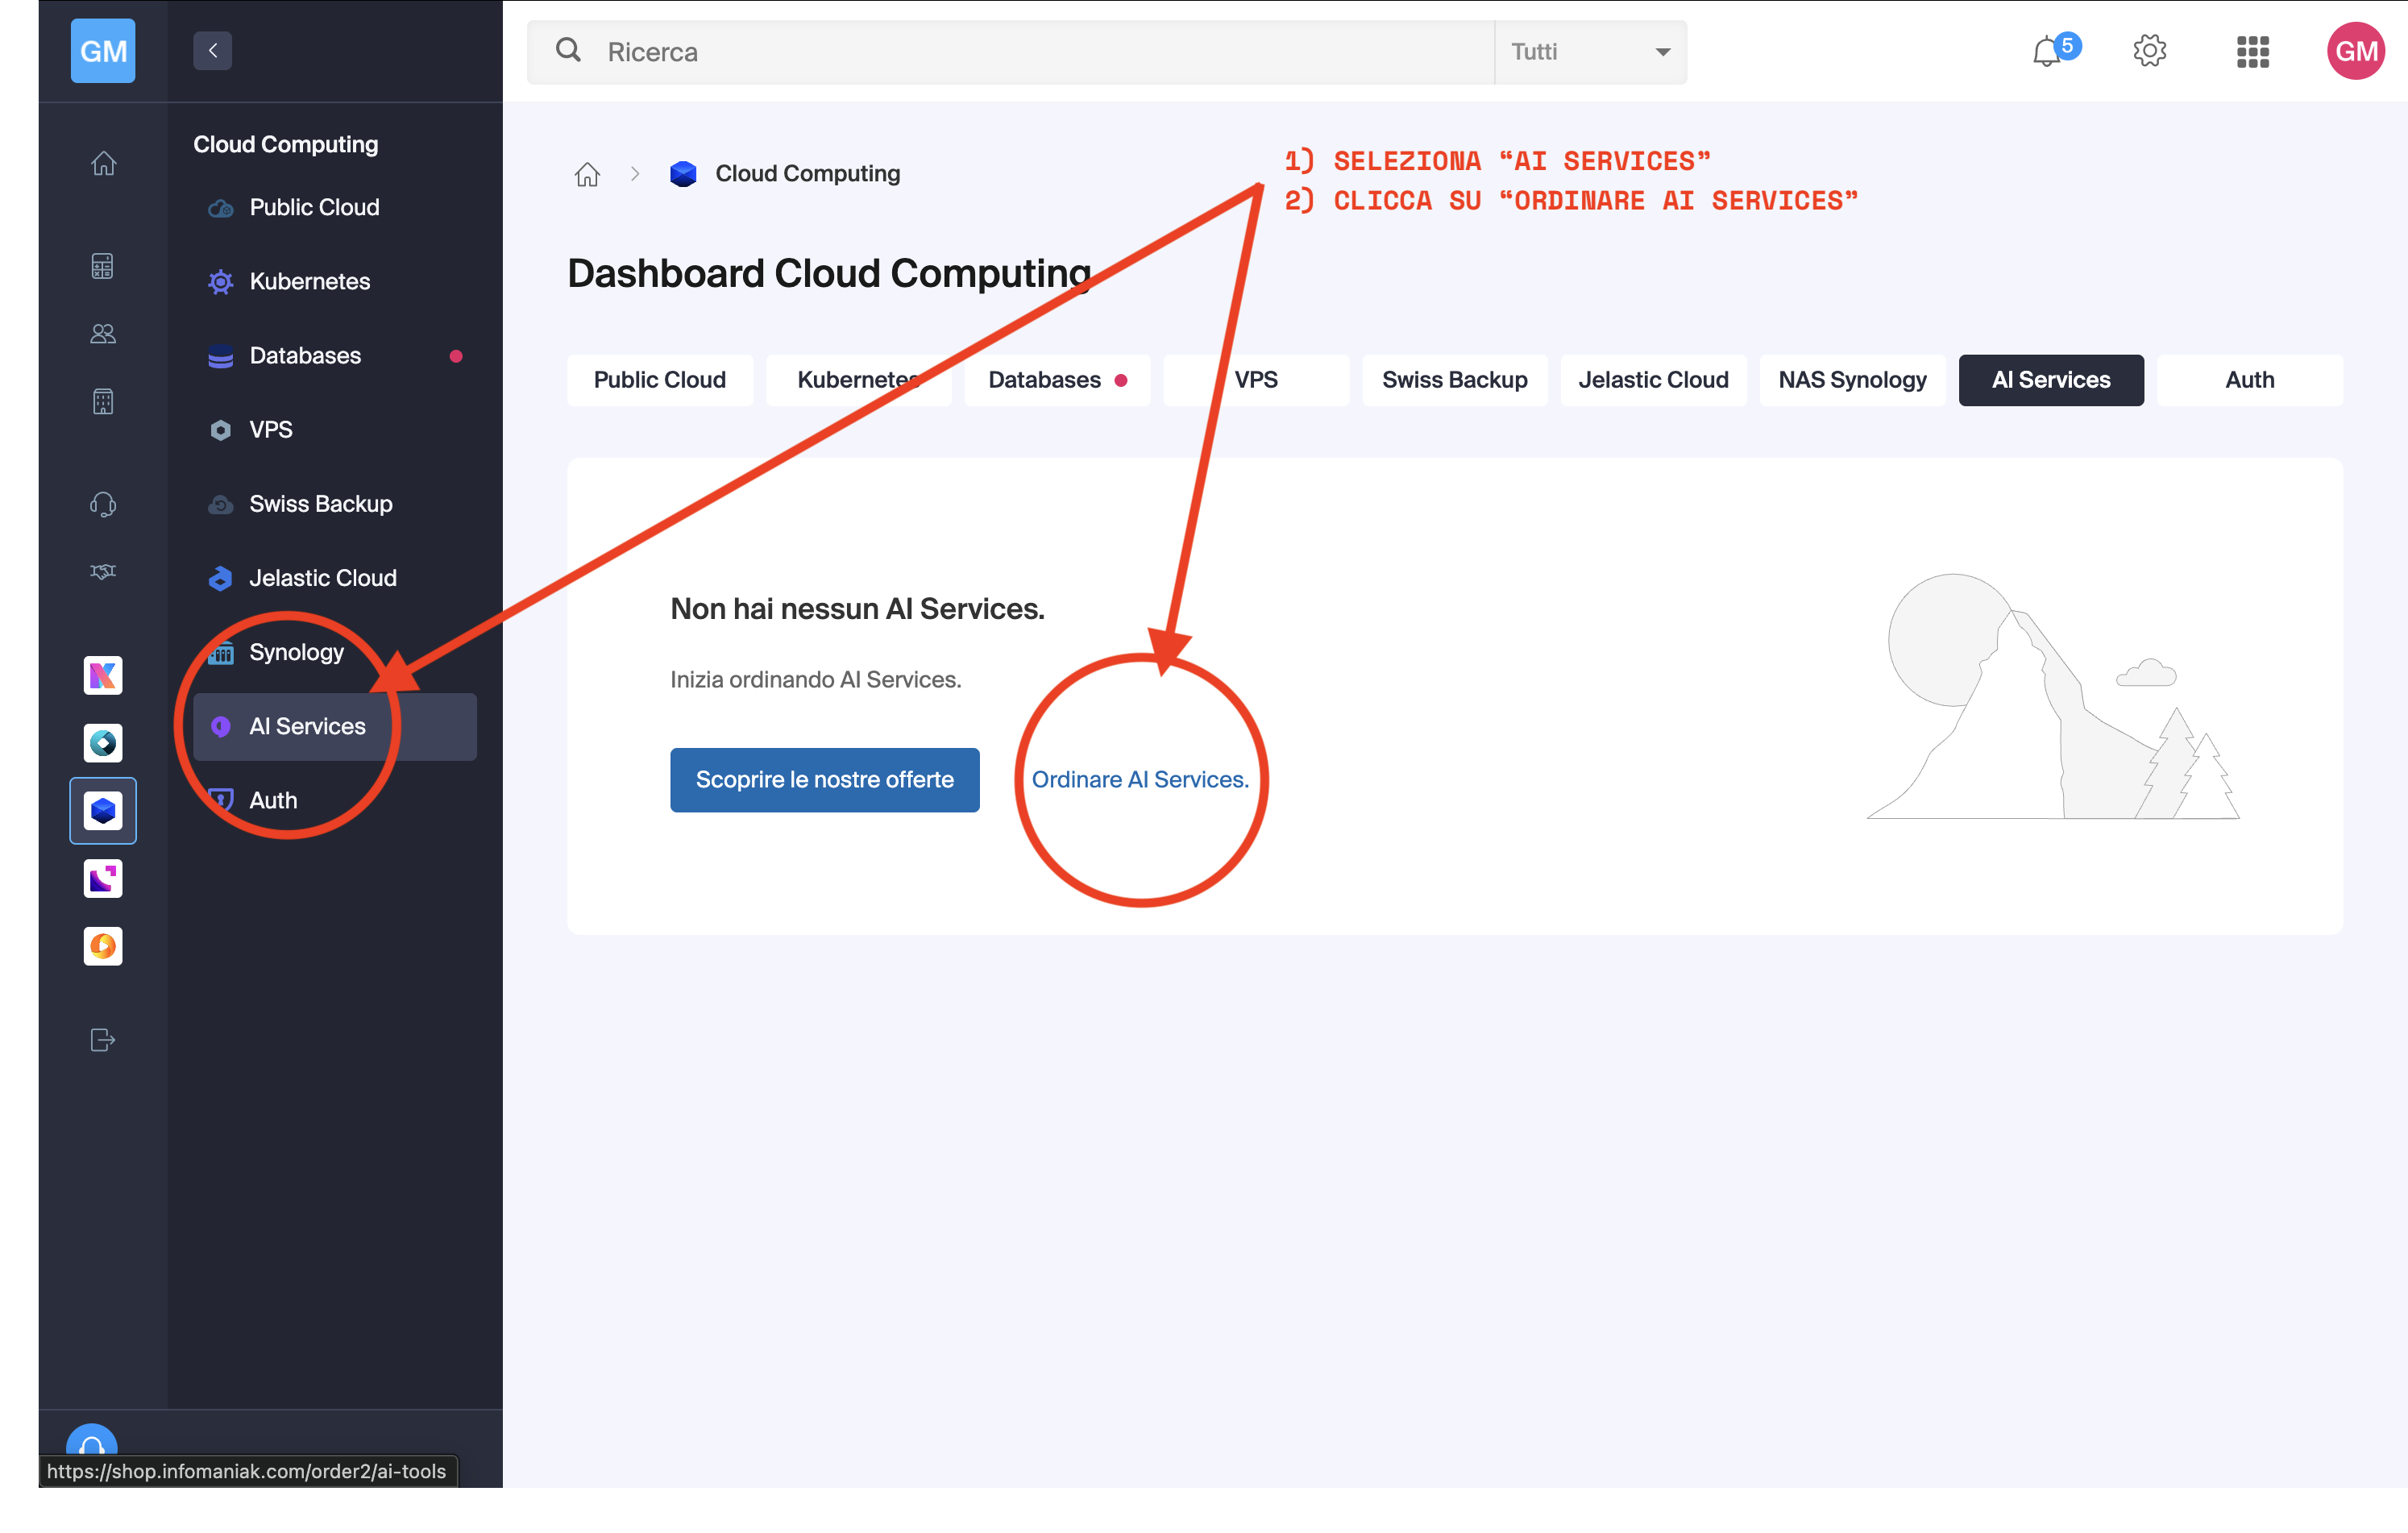Switch to the Jelastic Cloud tab
This screenshot has height=1533, width=2408.
tap(1654, 380)
